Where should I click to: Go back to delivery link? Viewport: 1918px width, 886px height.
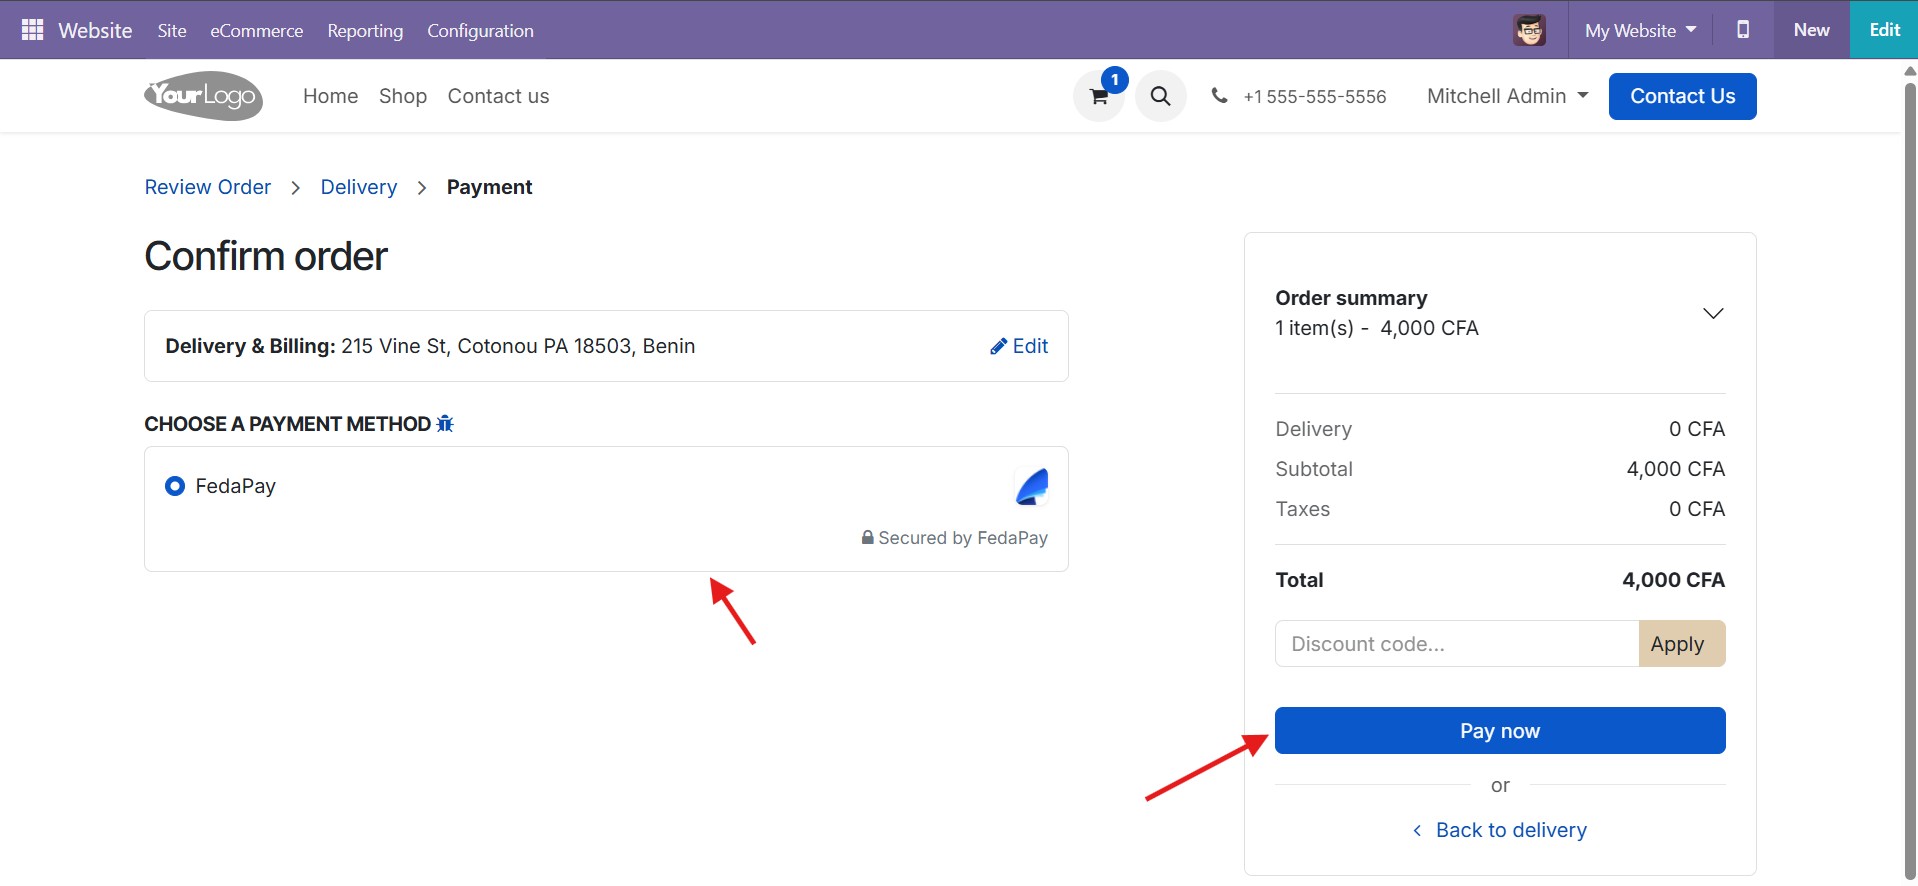point(1500,830)
